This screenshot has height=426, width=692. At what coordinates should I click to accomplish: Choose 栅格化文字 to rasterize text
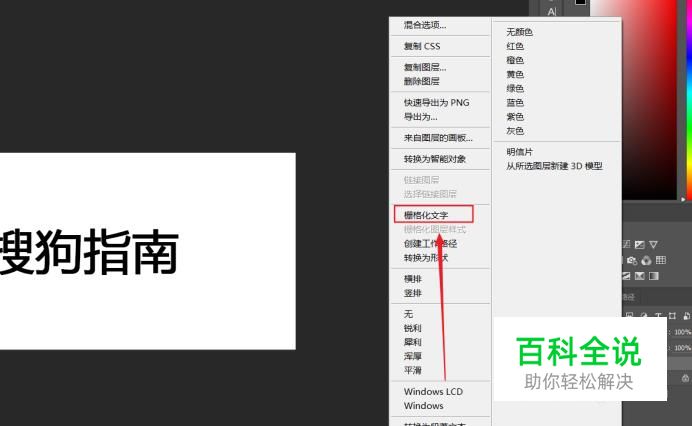pyautogui.click(x=426, y=215)
